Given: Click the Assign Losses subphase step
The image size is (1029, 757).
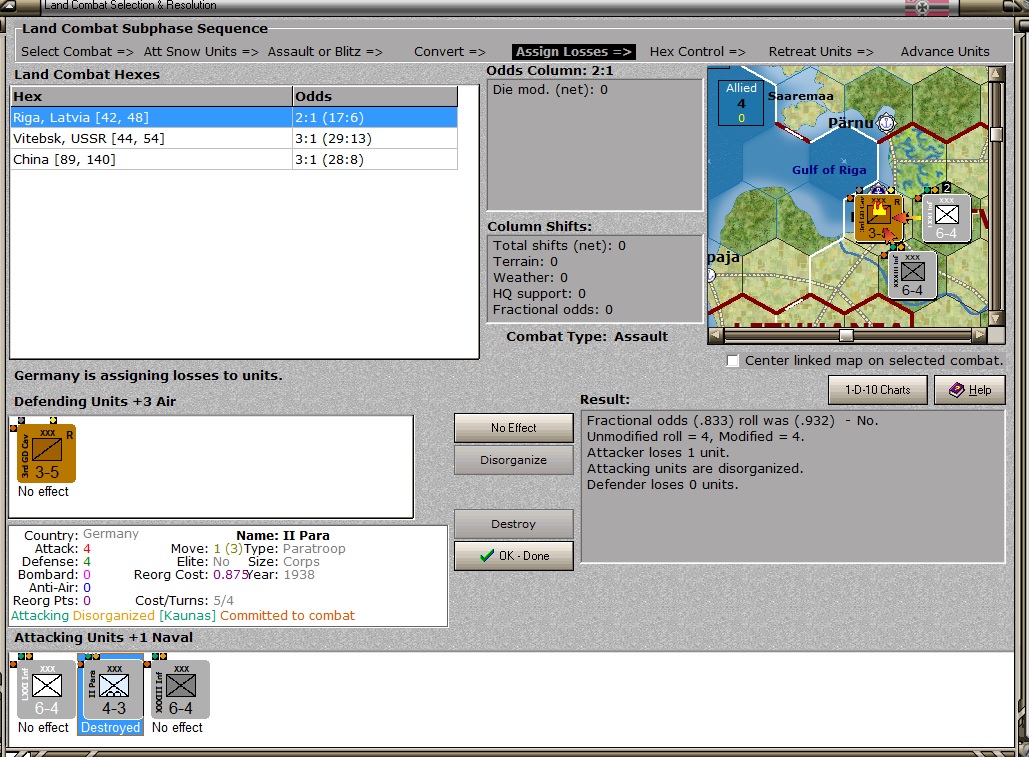Looking at the screenshot, I should 574,51.
